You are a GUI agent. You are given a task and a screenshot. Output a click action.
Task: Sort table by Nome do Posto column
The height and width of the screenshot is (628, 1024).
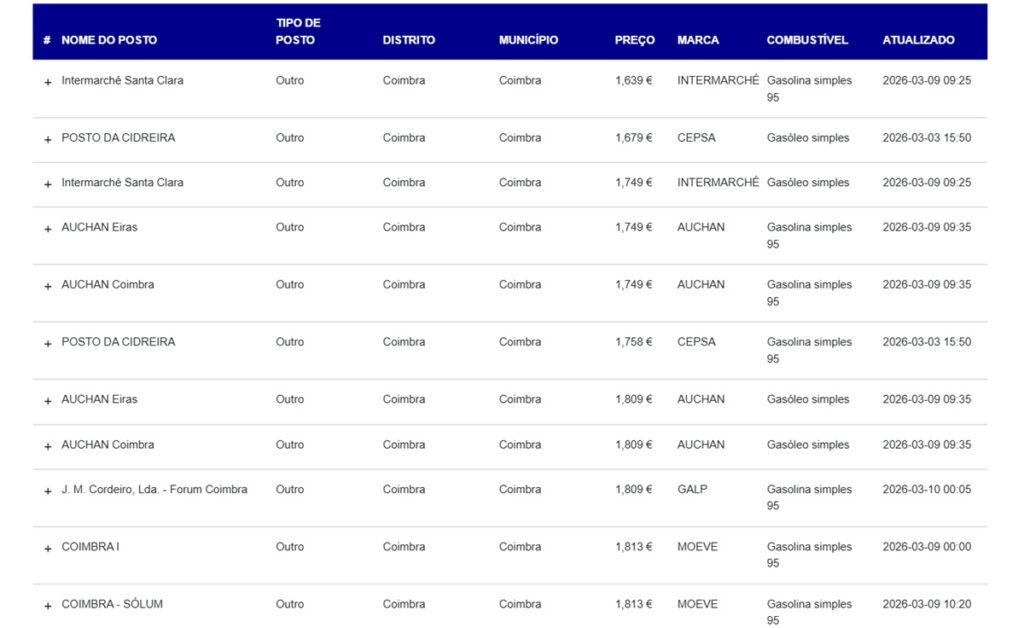[109, 40]
